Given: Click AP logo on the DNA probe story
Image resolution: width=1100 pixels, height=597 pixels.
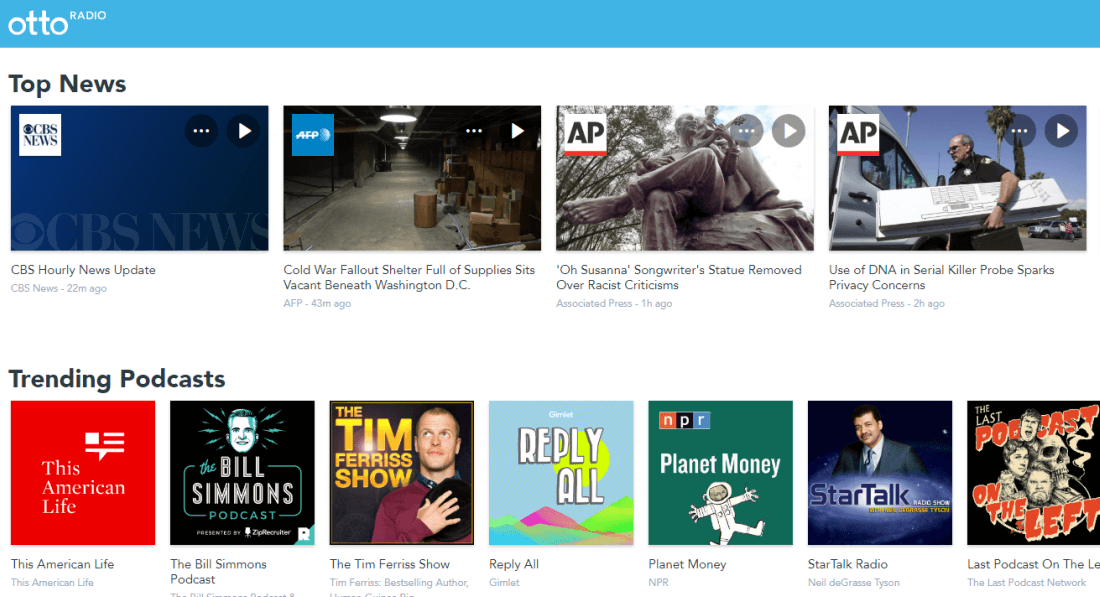Looking at the screenshot, I should [858, 135].
